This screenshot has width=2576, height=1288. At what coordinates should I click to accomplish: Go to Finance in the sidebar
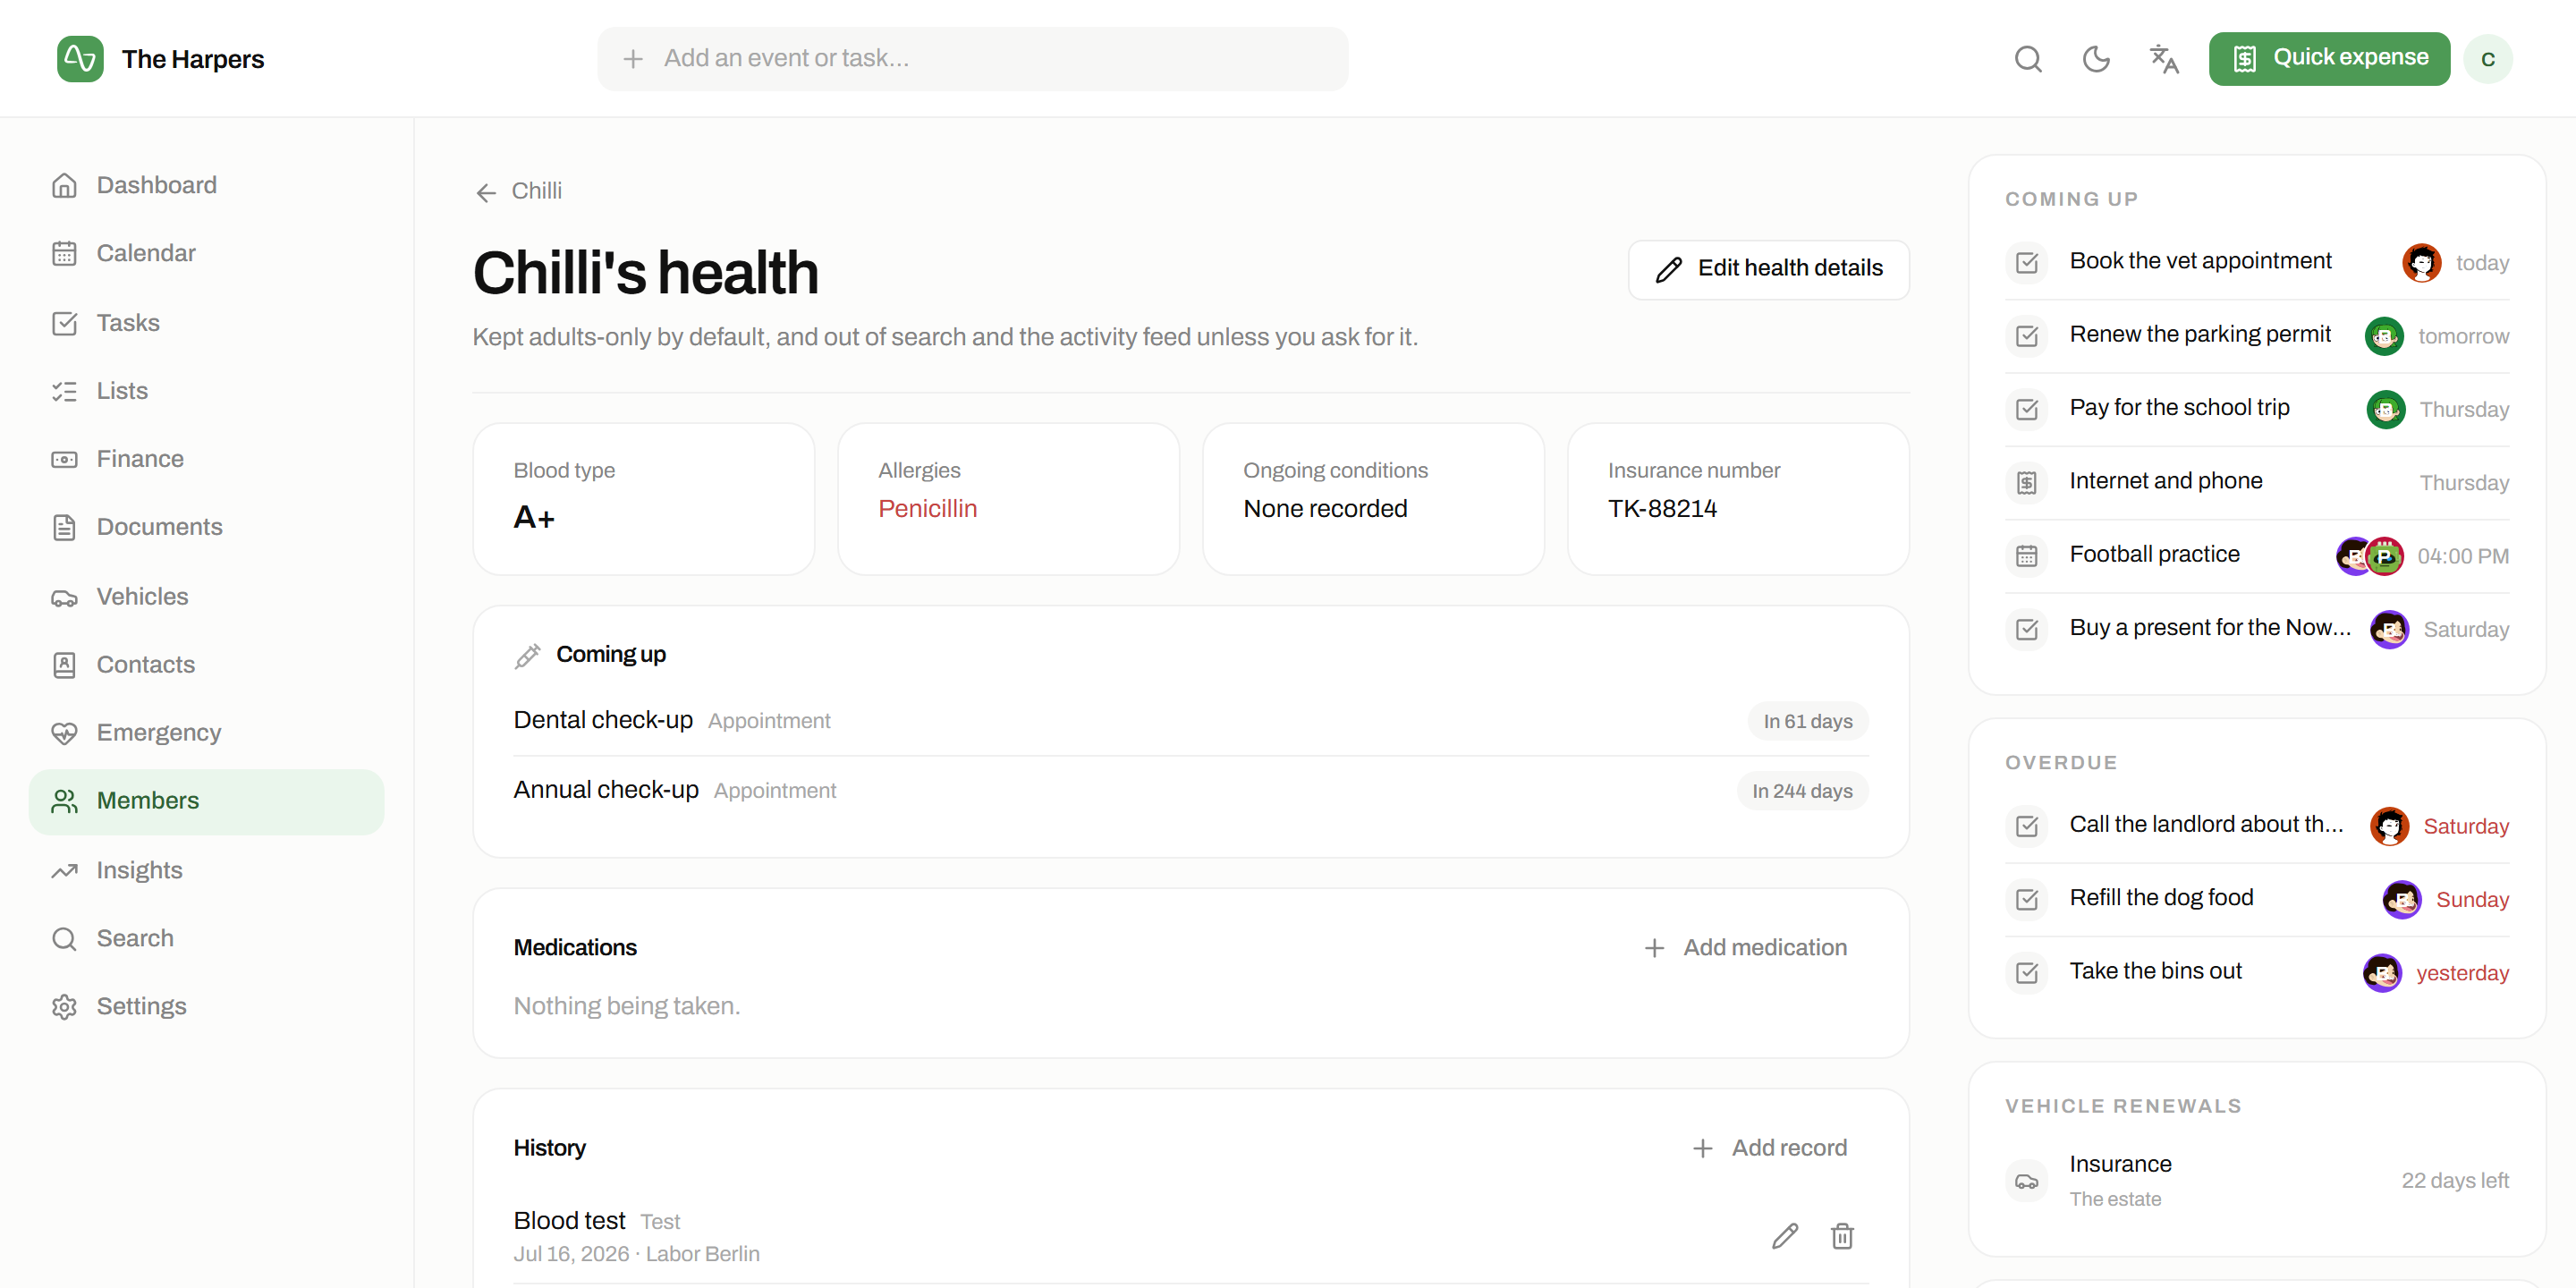[206, 459]
